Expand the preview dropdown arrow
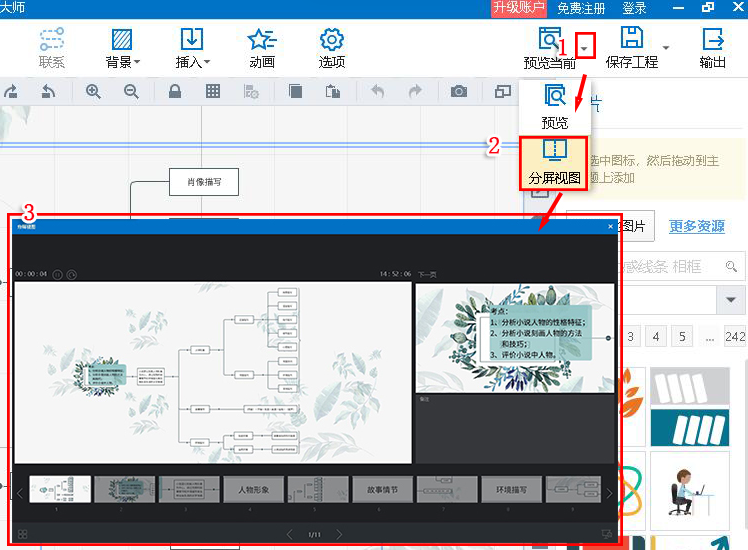748x550 pixels. pyautogui.click(x=587, y=45)
